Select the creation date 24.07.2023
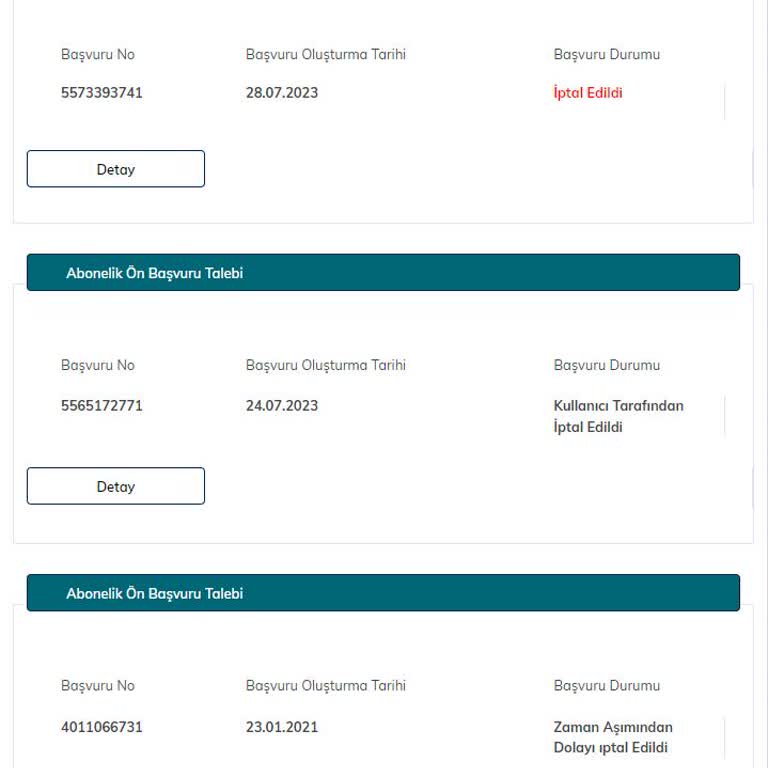This screenshot has height=768, width=768. (x=282, y=406)
